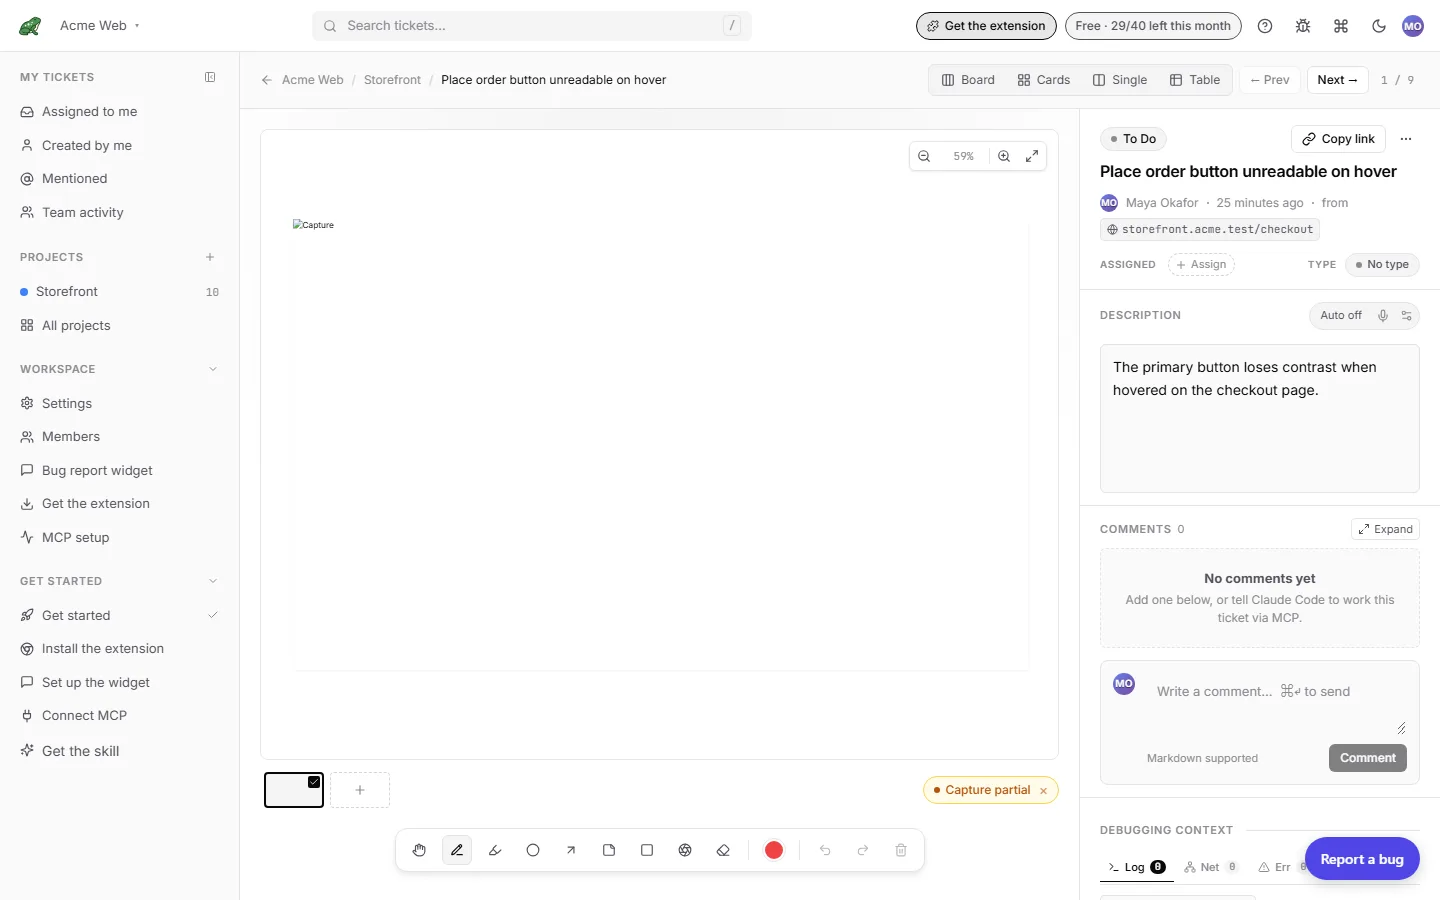Screen dimensions: 1440x900
Task: Delete annotations with the trash icon
Action: (901, 850)
